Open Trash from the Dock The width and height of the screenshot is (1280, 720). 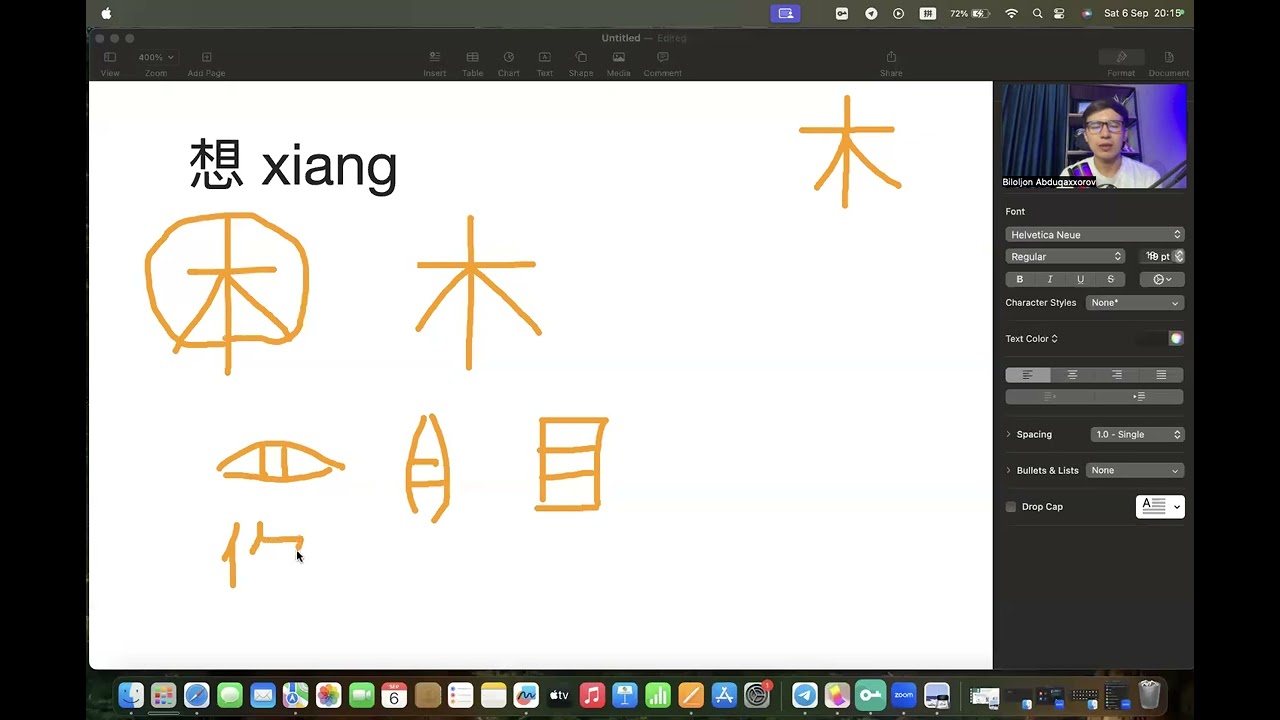coord(1149,695)
